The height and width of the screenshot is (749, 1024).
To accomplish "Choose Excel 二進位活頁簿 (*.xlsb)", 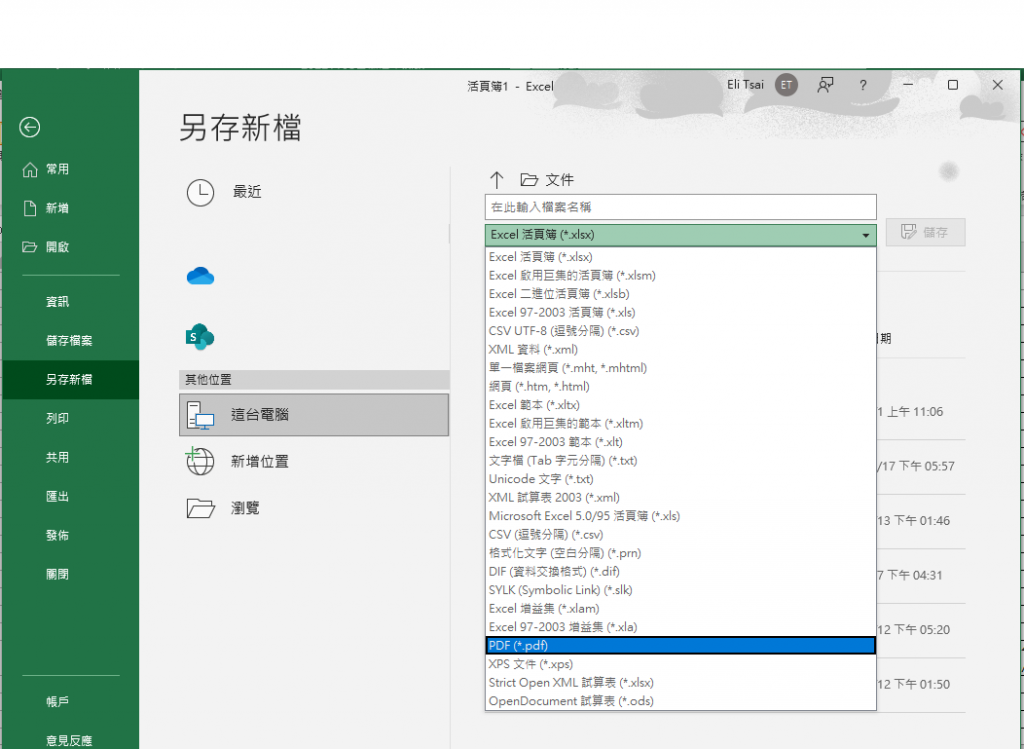I will (x=680, y=294).
